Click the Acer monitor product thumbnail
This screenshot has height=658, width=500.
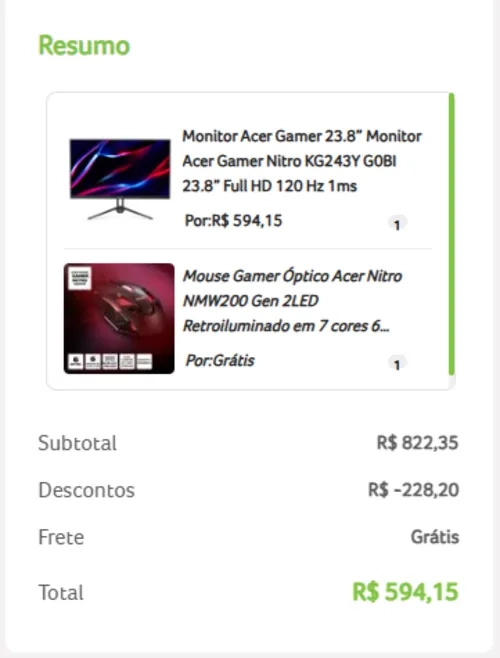(x=120, y=179)
